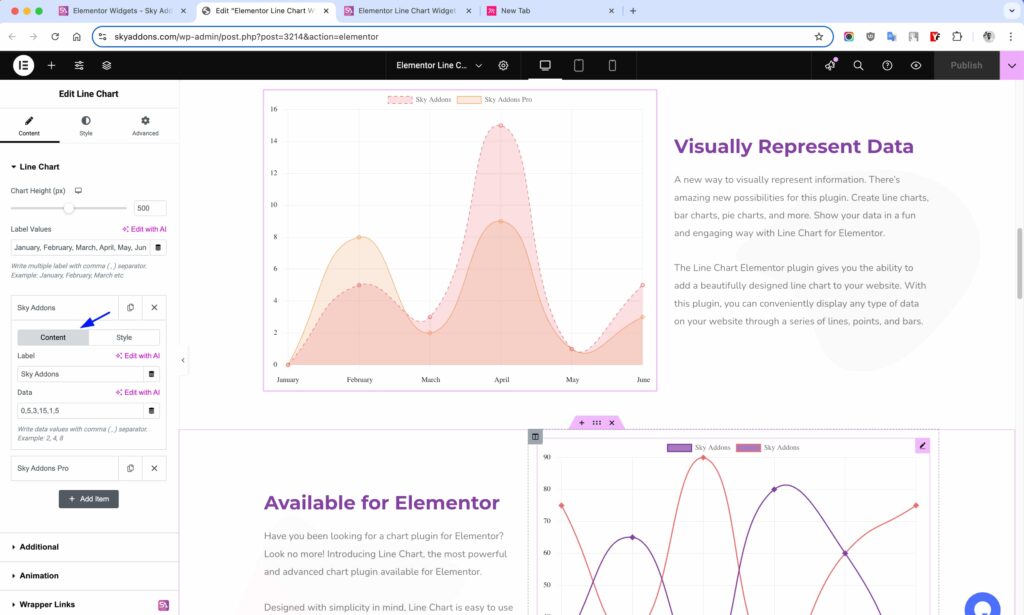Click the Elementor logo menu icon
The image size is (1024, 615).
(x=24, y=65)
